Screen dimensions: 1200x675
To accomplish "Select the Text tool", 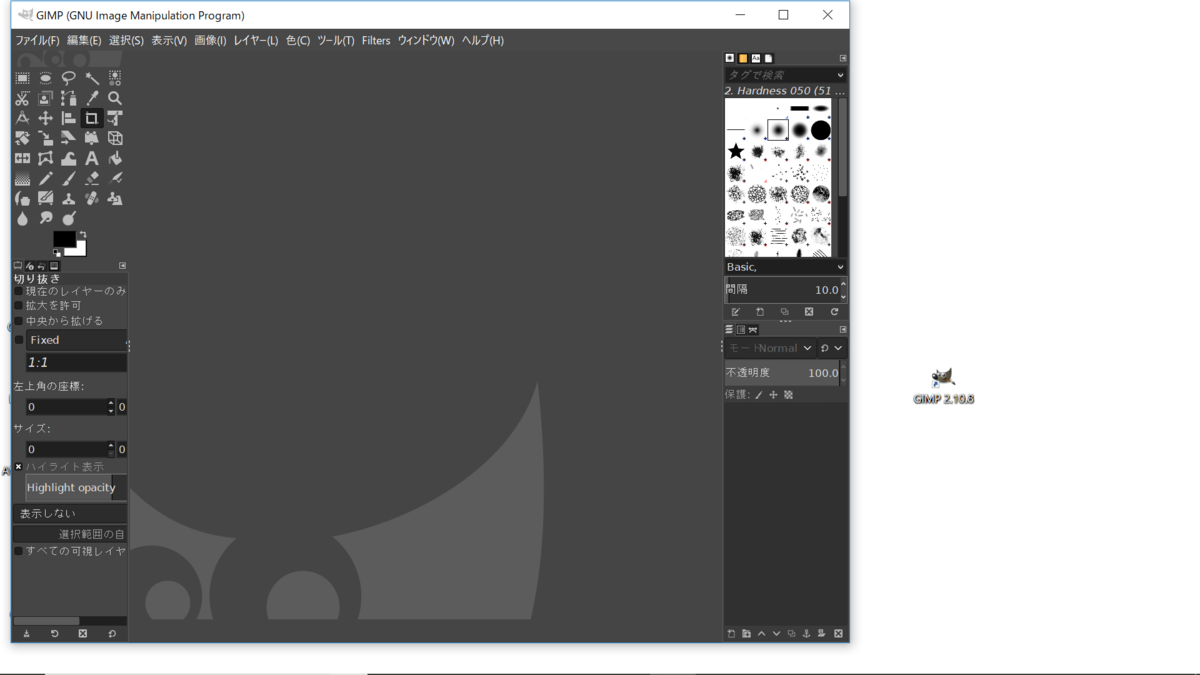I will (92, 158).
